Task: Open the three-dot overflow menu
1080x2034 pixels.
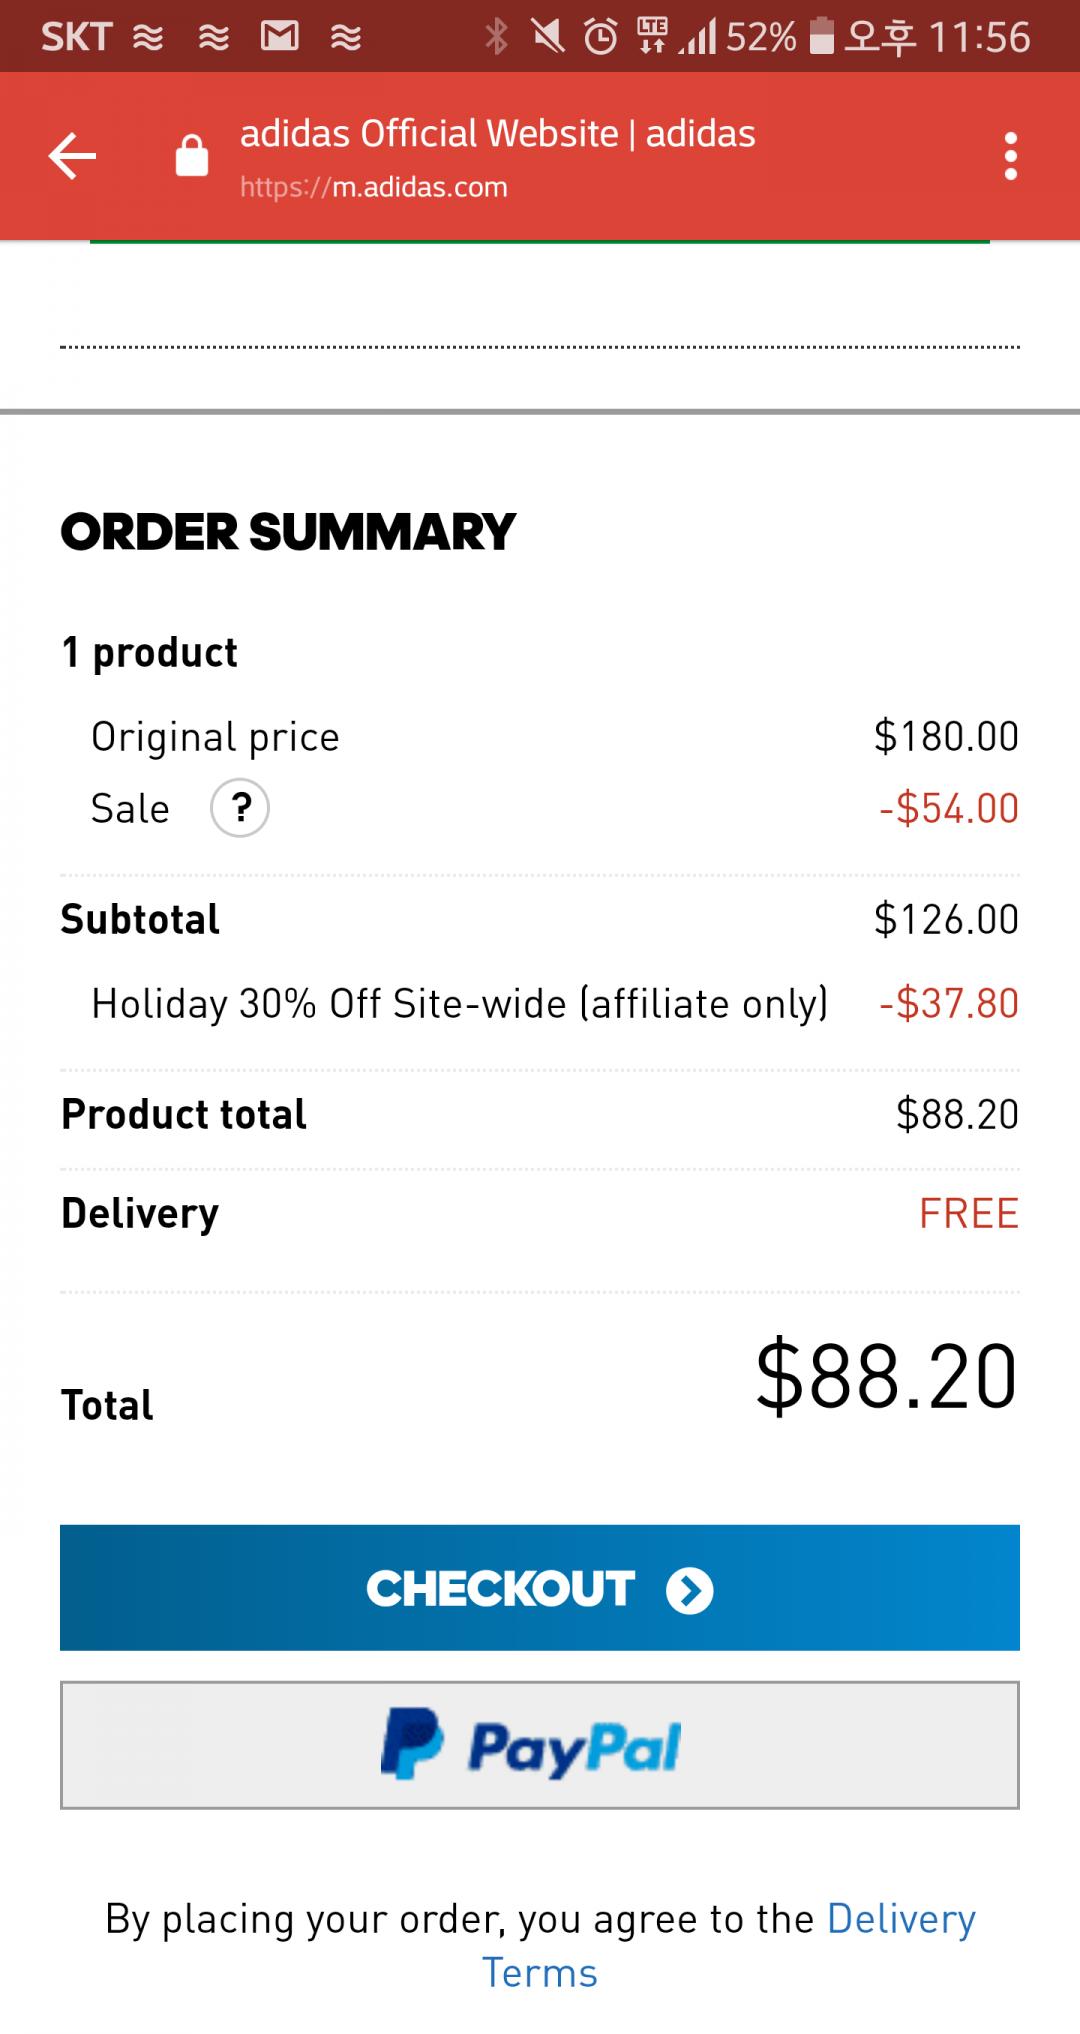Action: (x=1010, y=156)
